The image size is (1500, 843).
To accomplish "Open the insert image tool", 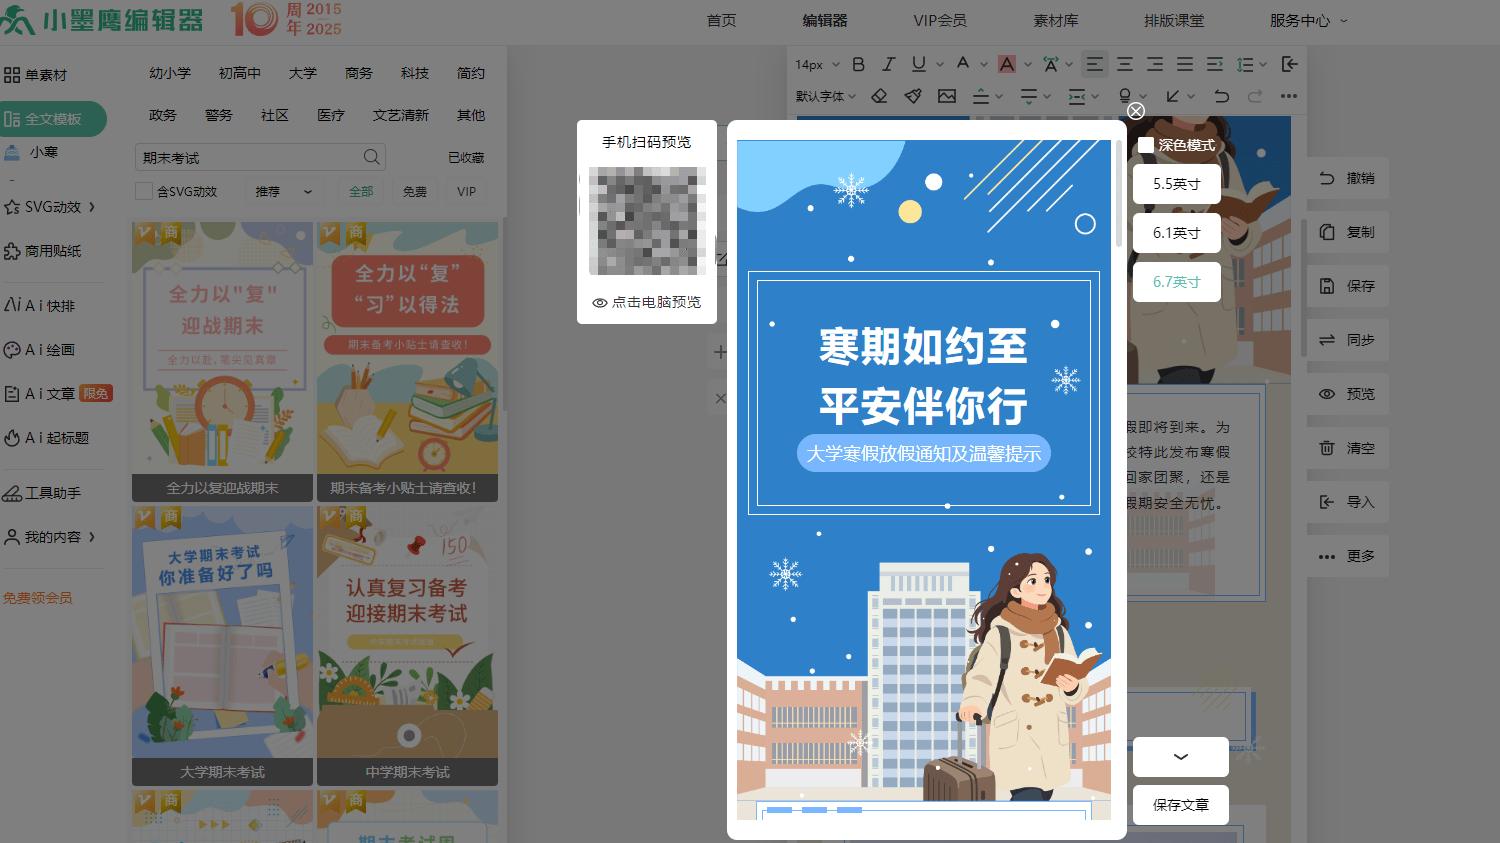I will [x=947, y=96].
